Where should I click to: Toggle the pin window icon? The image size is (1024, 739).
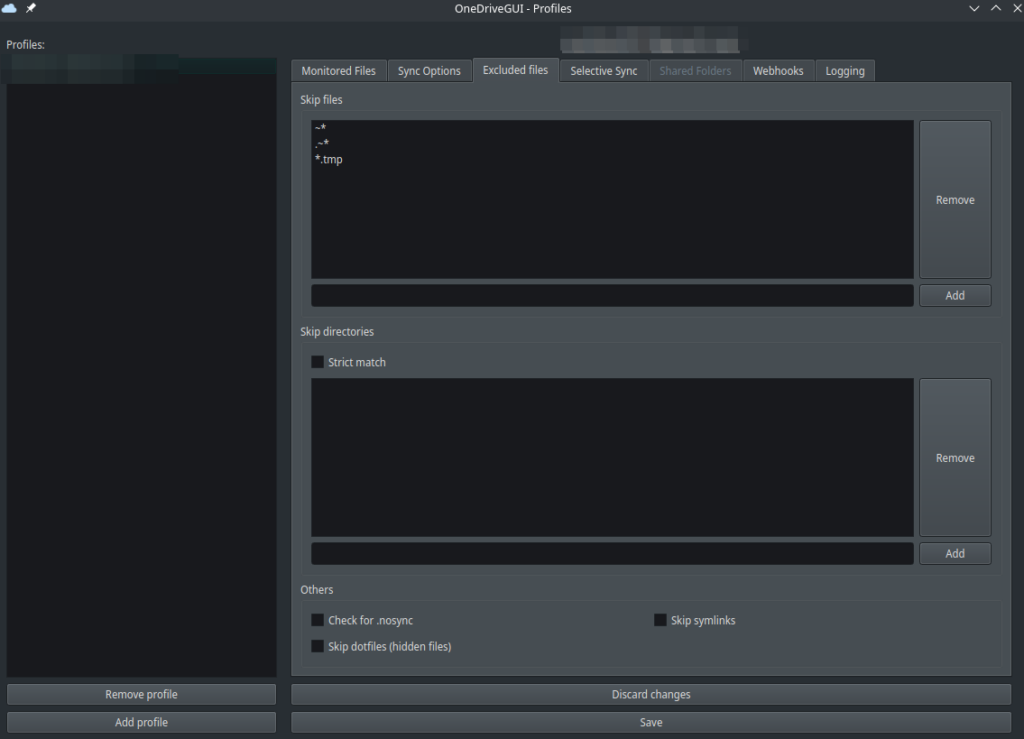[x=31, y=8]
